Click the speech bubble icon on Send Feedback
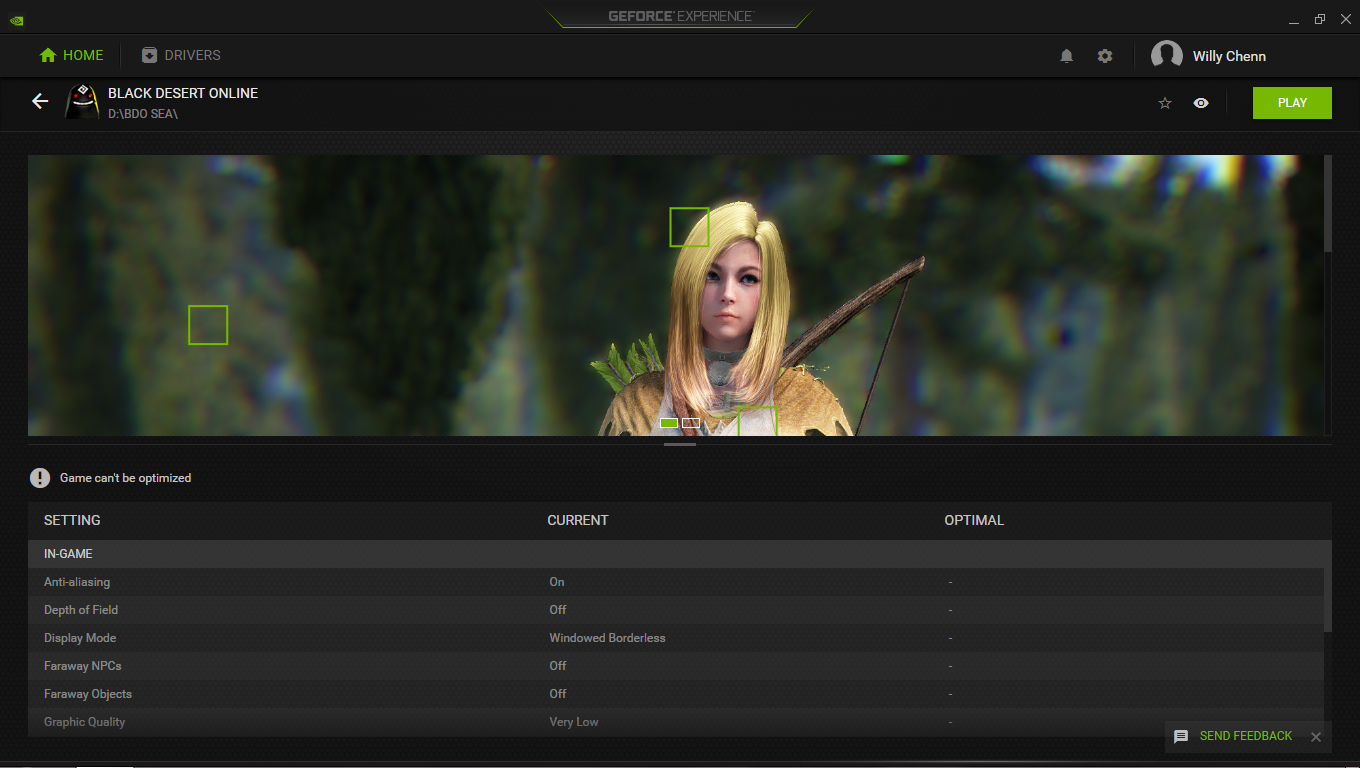Viewport: 1360px width, 768px height. pyautogui.click(x=1181, y=735)
